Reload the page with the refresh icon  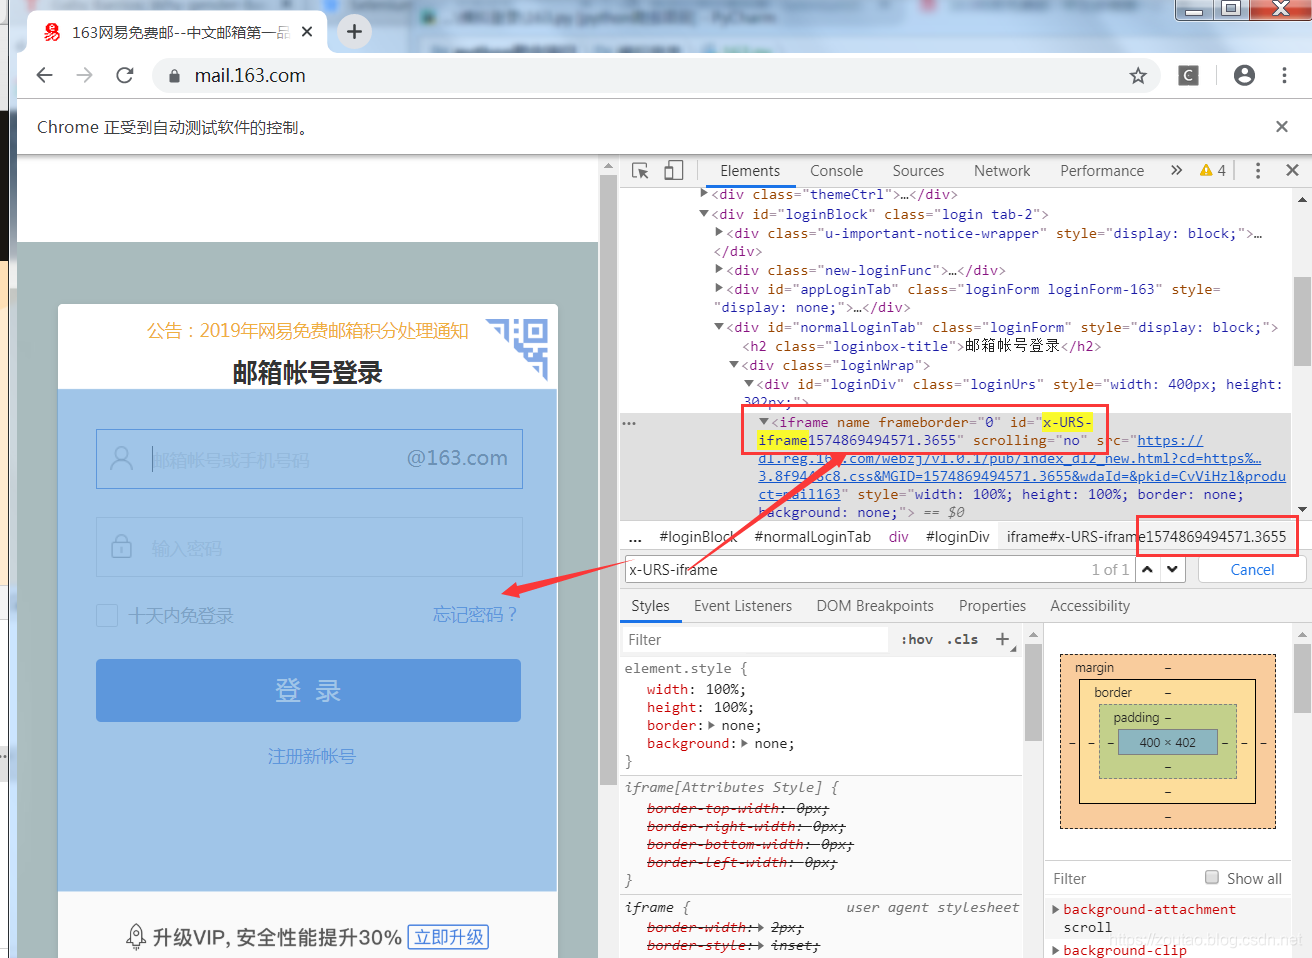[125, 75]
